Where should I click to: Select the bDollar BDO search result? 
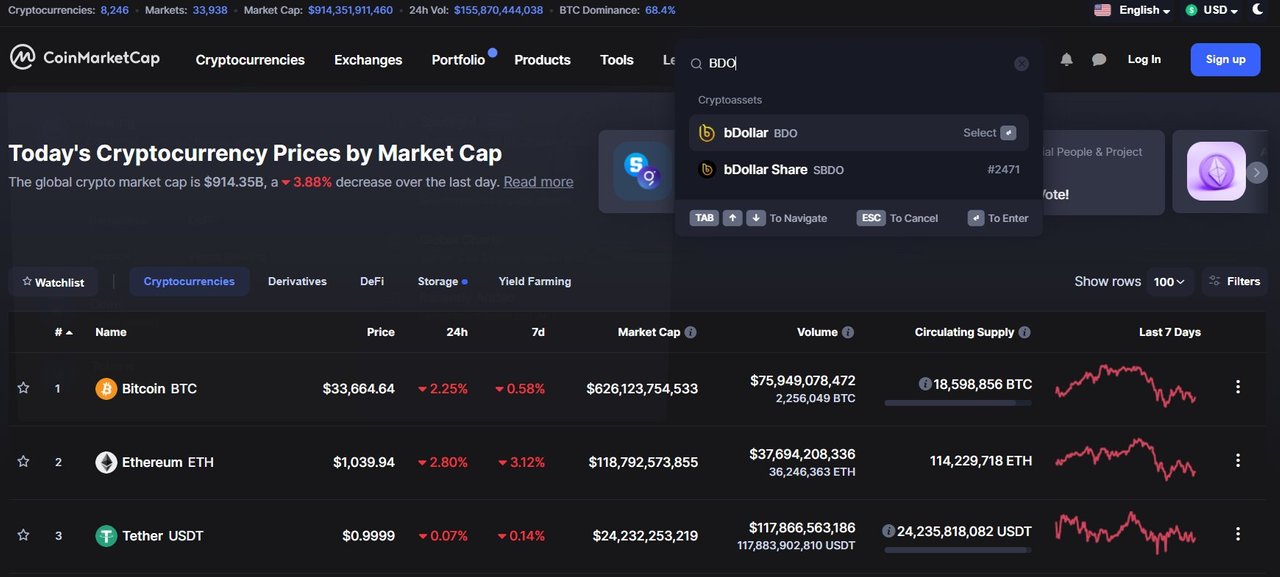pyautogui.click(x=858, y=133)
